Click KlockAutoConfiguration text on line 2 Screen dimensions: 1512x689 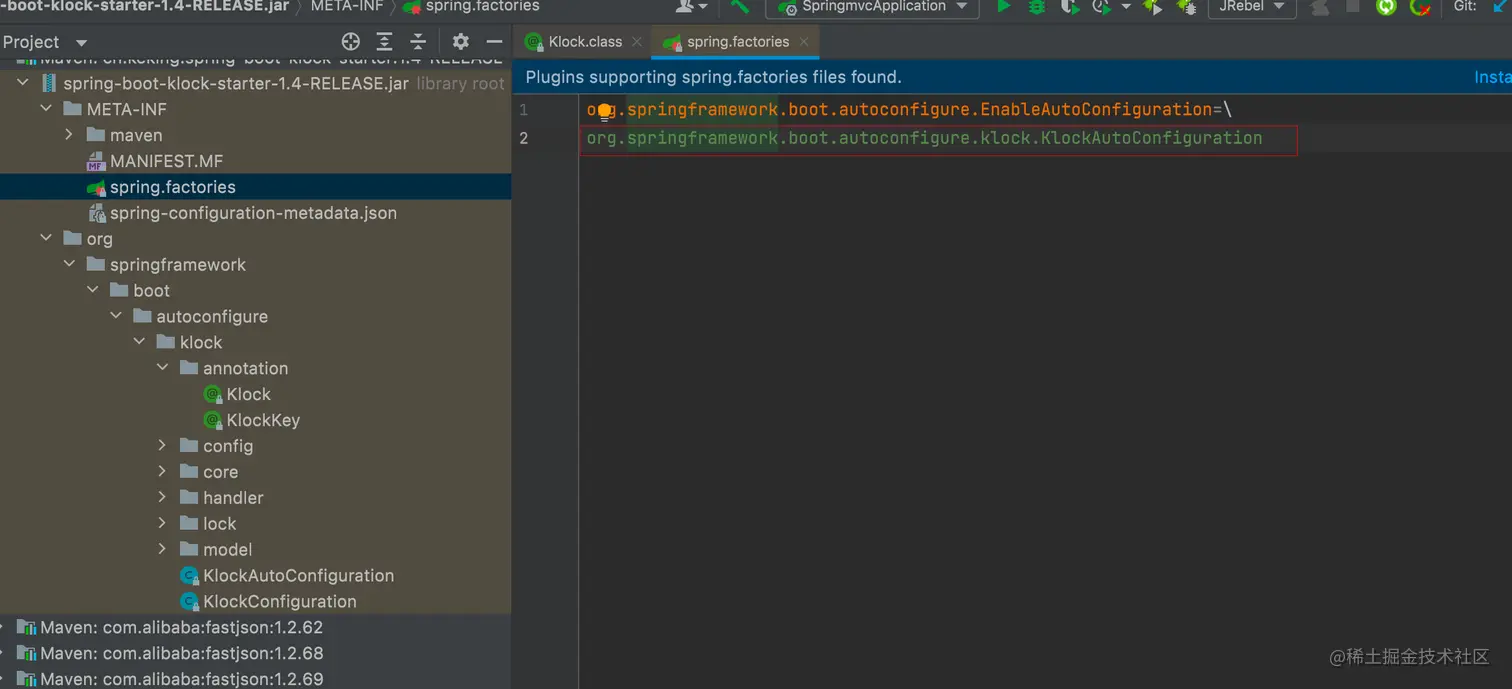pyautogui.click(x=1151, y=138)
